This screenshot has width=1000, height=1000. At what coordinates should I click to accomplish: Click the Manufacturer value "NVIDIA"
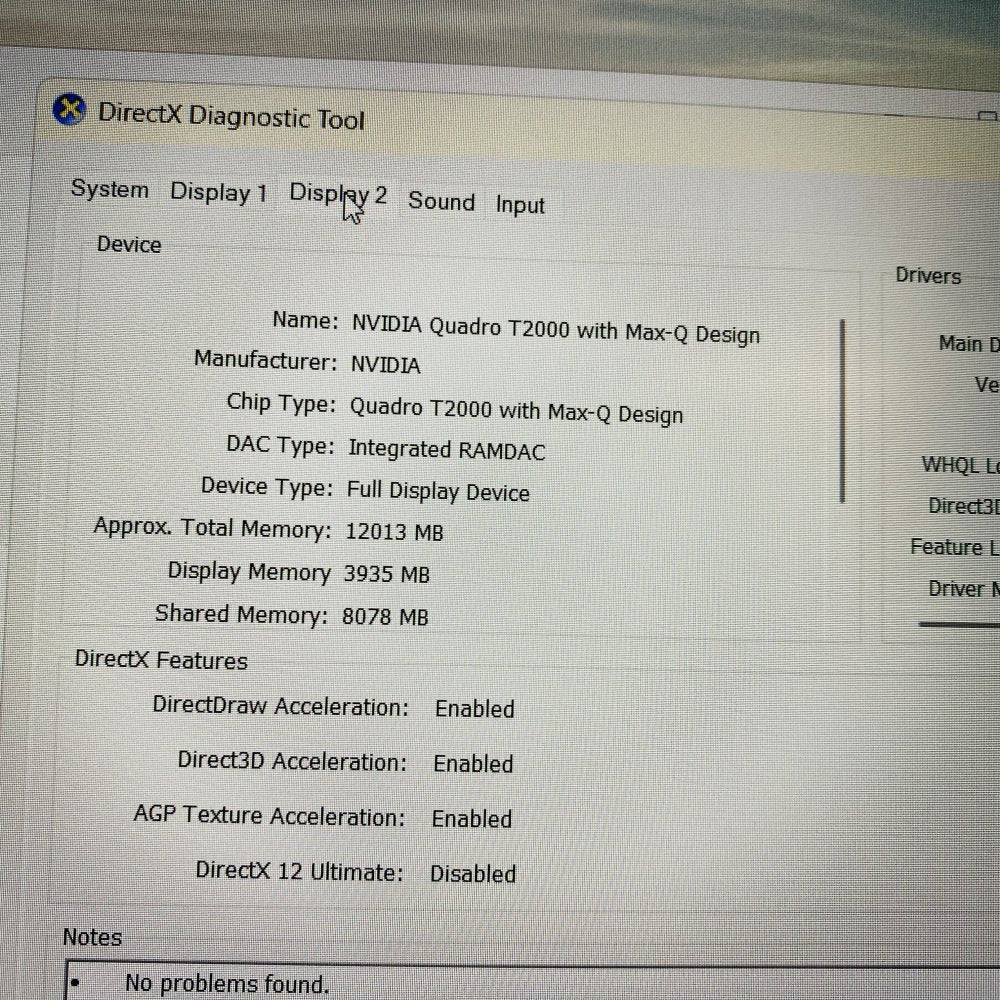385,365
